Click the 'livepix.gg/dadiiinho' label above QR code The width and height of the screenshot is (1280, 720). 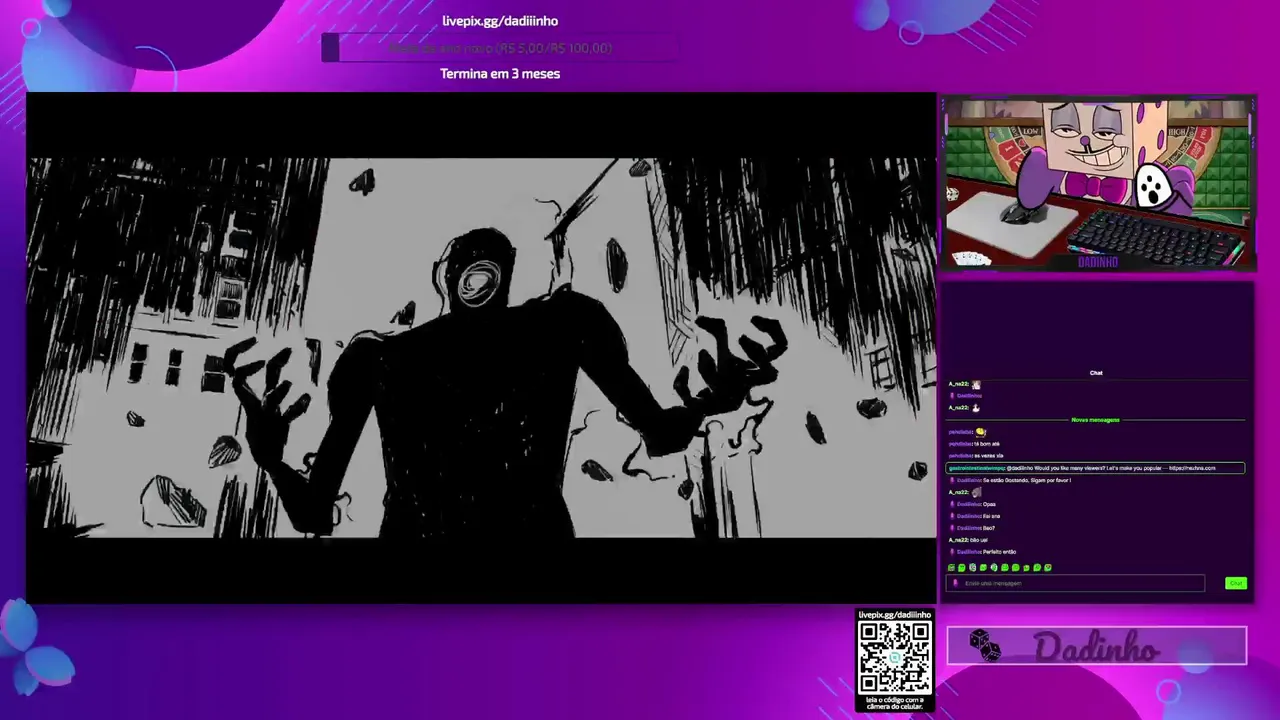[895, 615]
